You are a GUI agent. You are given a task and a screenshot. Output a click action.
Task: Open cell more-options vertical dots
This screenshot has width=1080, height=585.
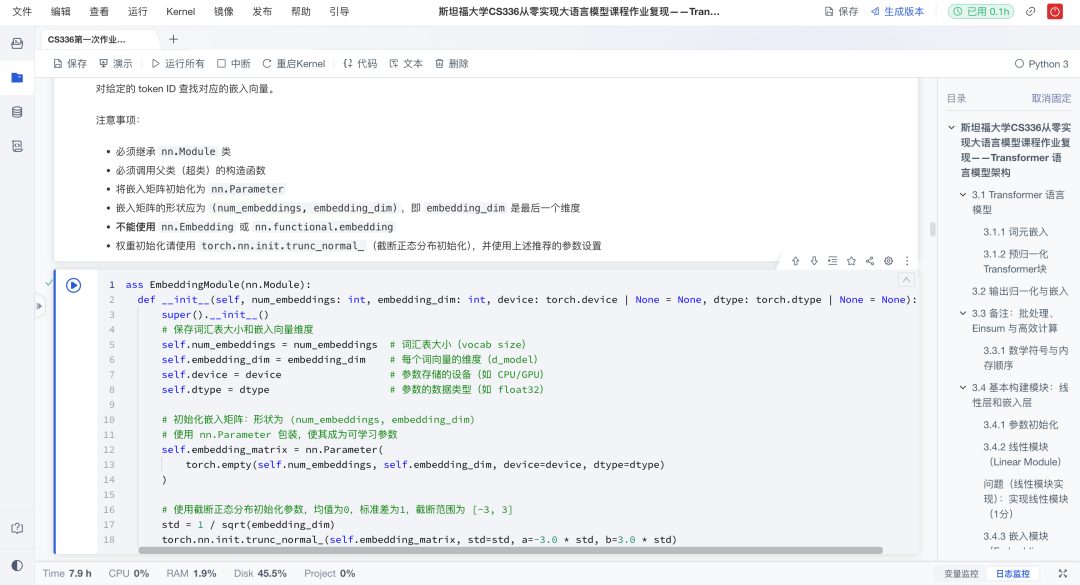coord(907,261)
